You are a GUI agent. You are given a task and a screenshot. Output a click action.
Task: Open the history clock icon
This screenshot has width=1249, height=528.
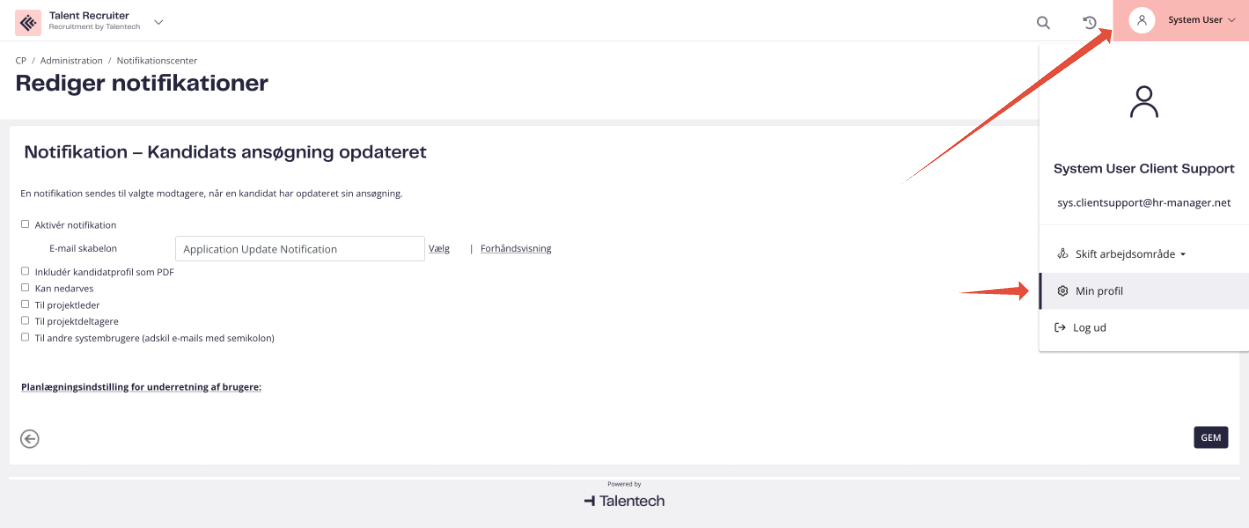(1090, 22)
